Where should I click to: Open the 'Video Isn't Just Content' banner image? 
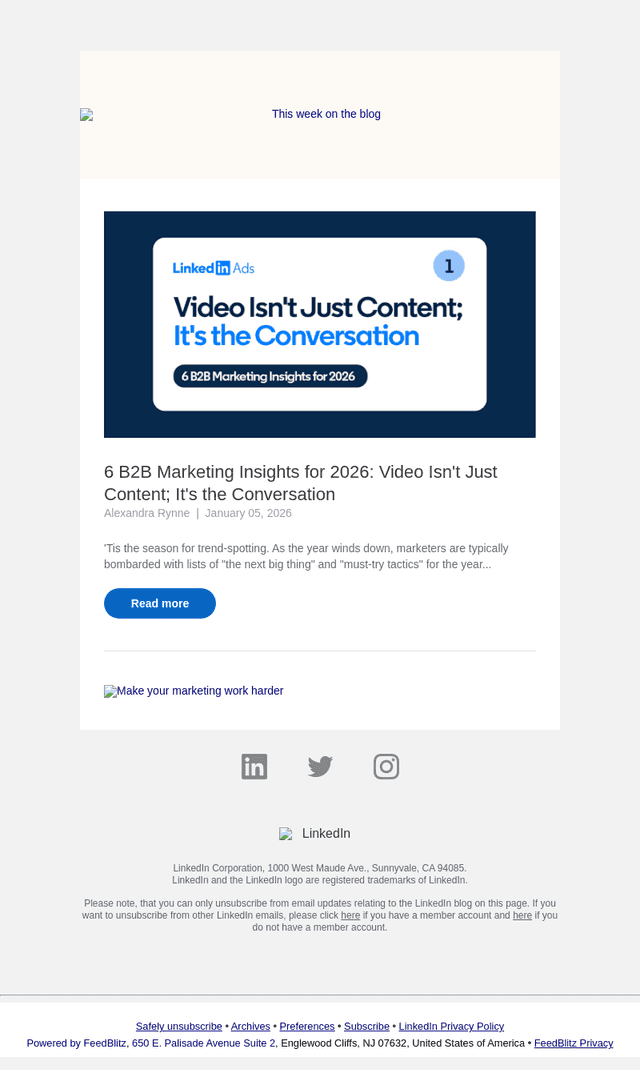[319, 324]
